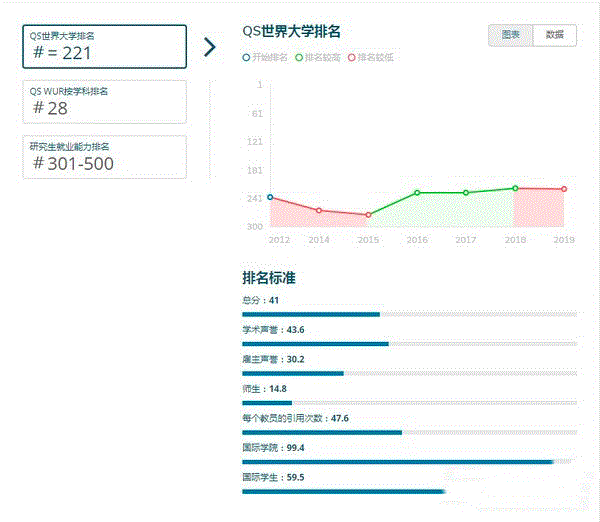Open the QS WUR按学科排名 #28 card
Image resolution: width=600 pixels, height=522 pixels.
(104, 102)
